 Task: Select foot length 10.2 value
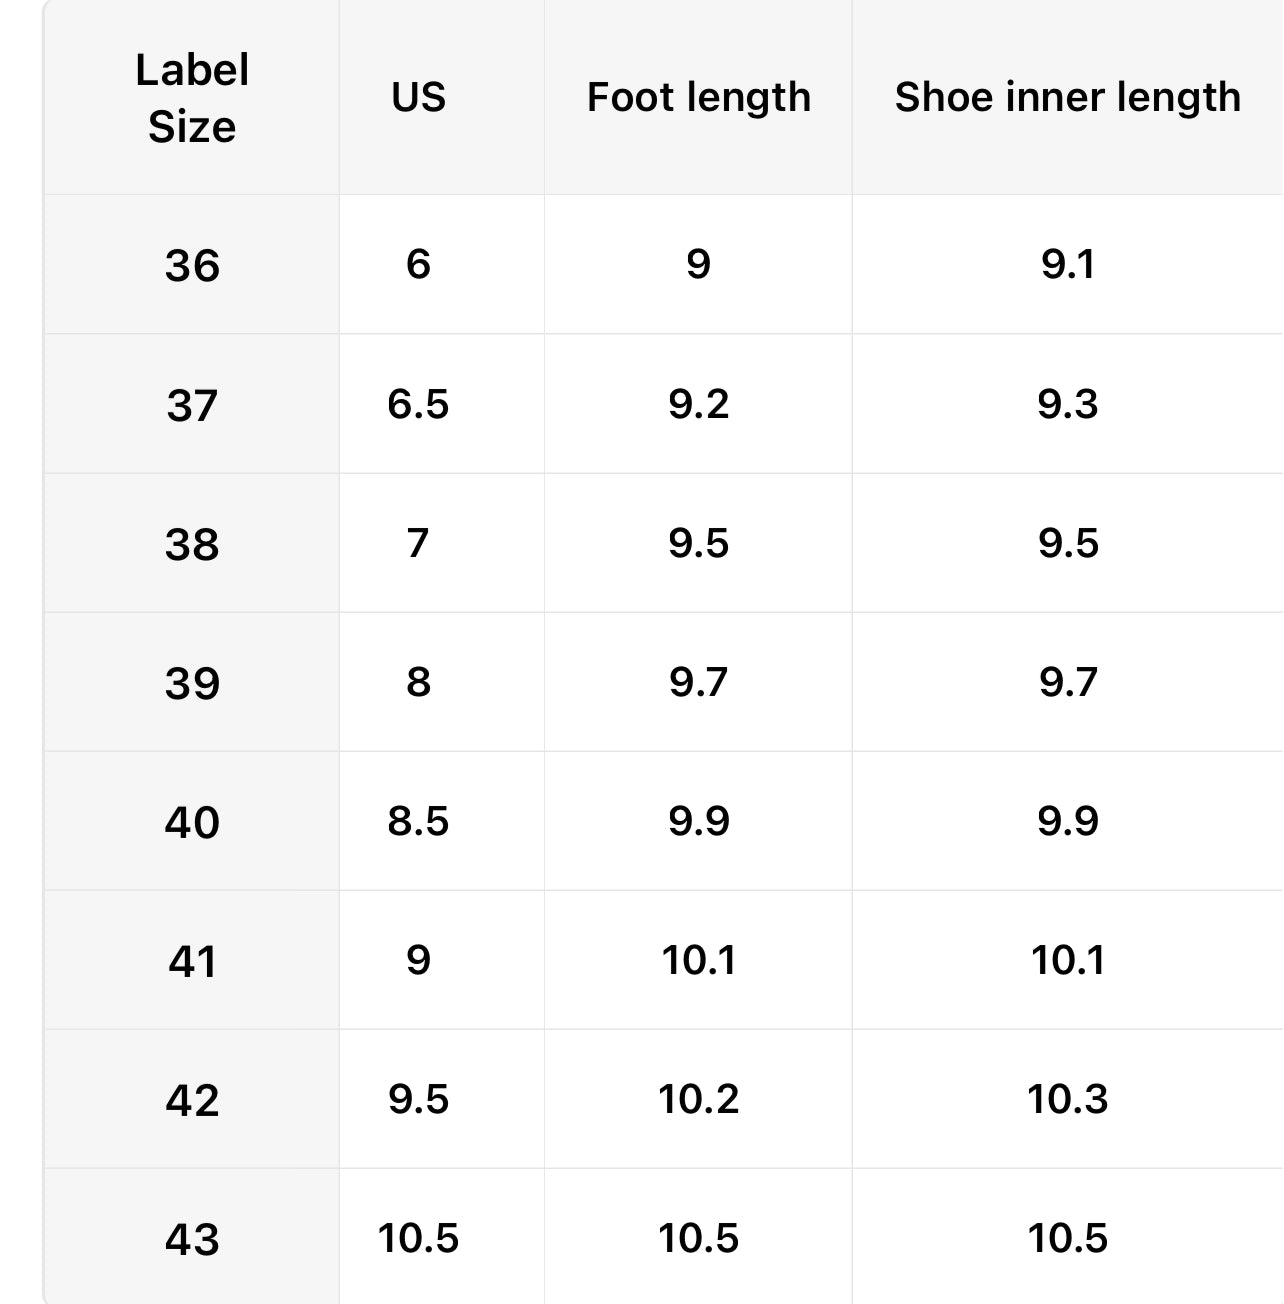698,1099
